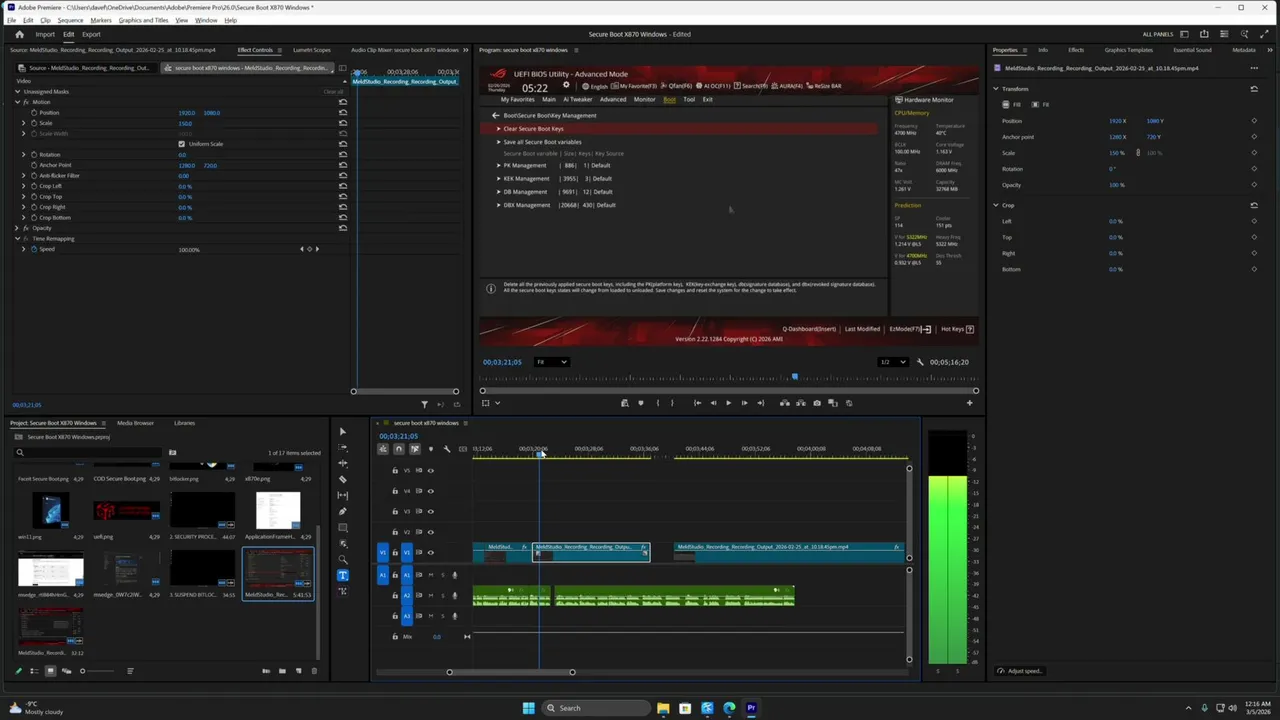Open the Graphics and Titles menu

143,20
